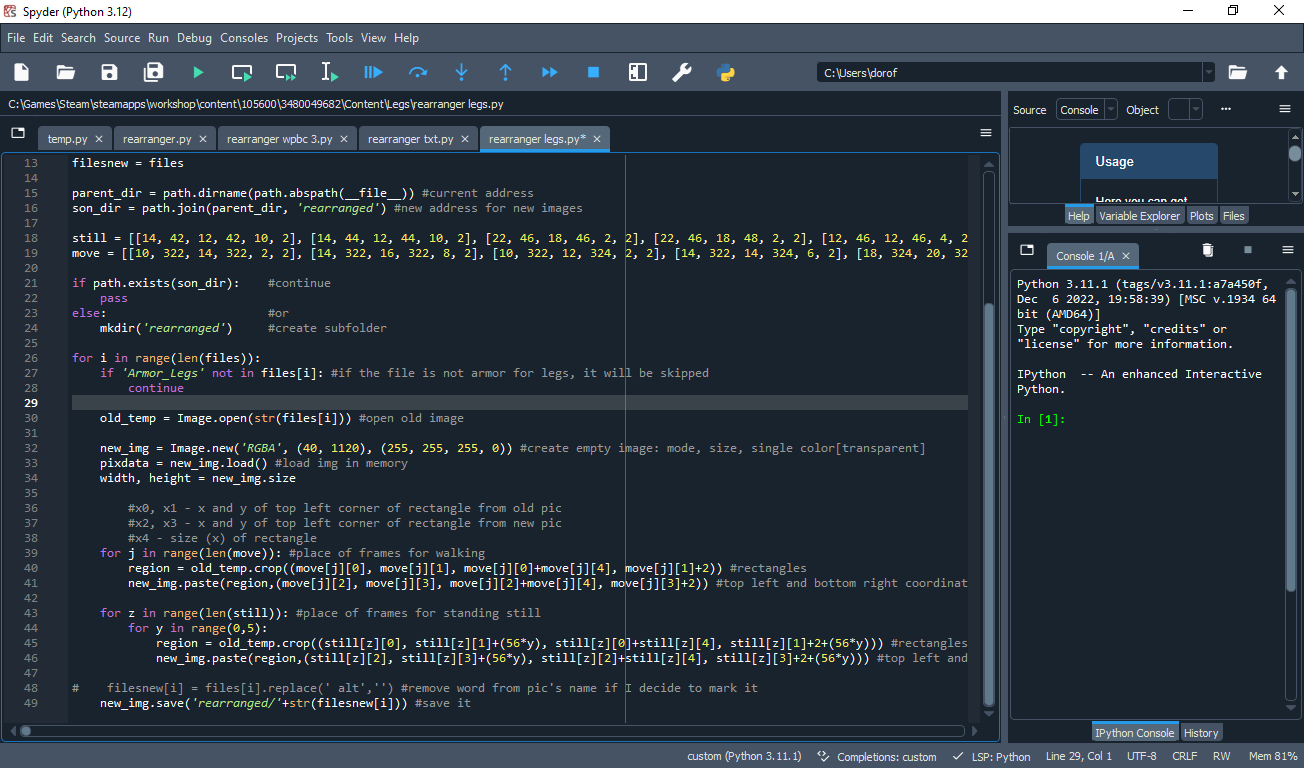Create a new file with toolbar icon
The height and width of the screenshot is (768, 1304).
[22, 72]
